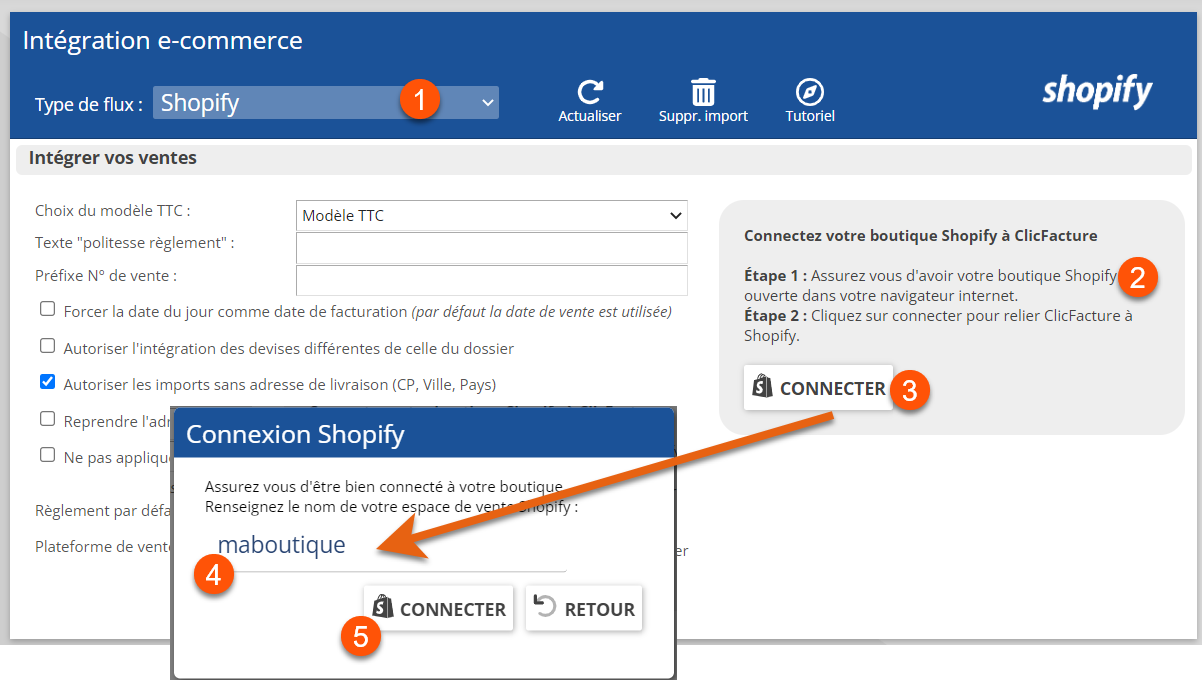Open the Tutoriel compass icon

(x=810, y=93)
